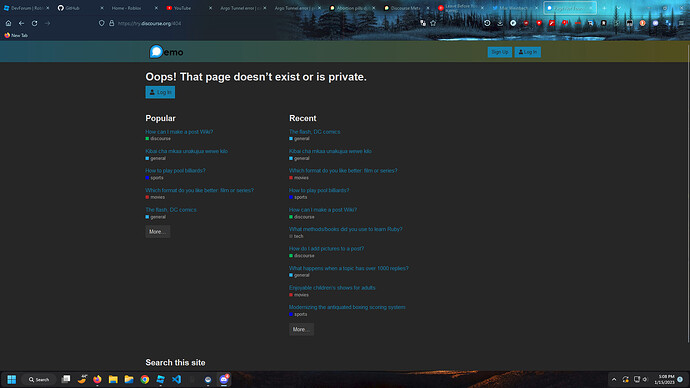Click the browser back arrow
This screenshot has height=388, width=690.
(21, 23)
